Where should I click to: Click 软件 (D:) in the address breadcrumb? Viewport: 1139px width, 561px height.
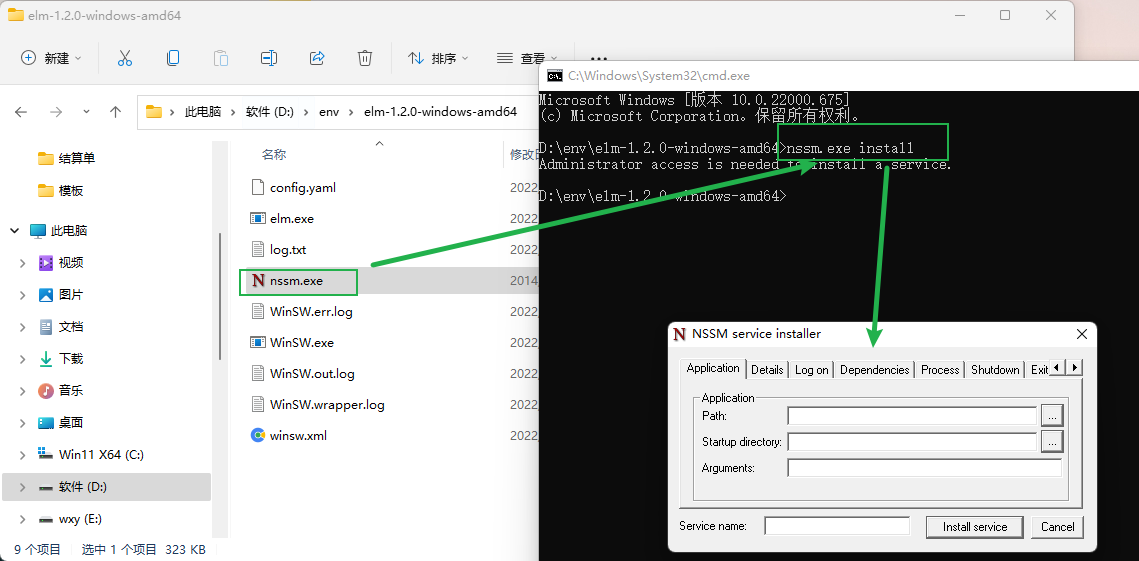tap(269, 112)
